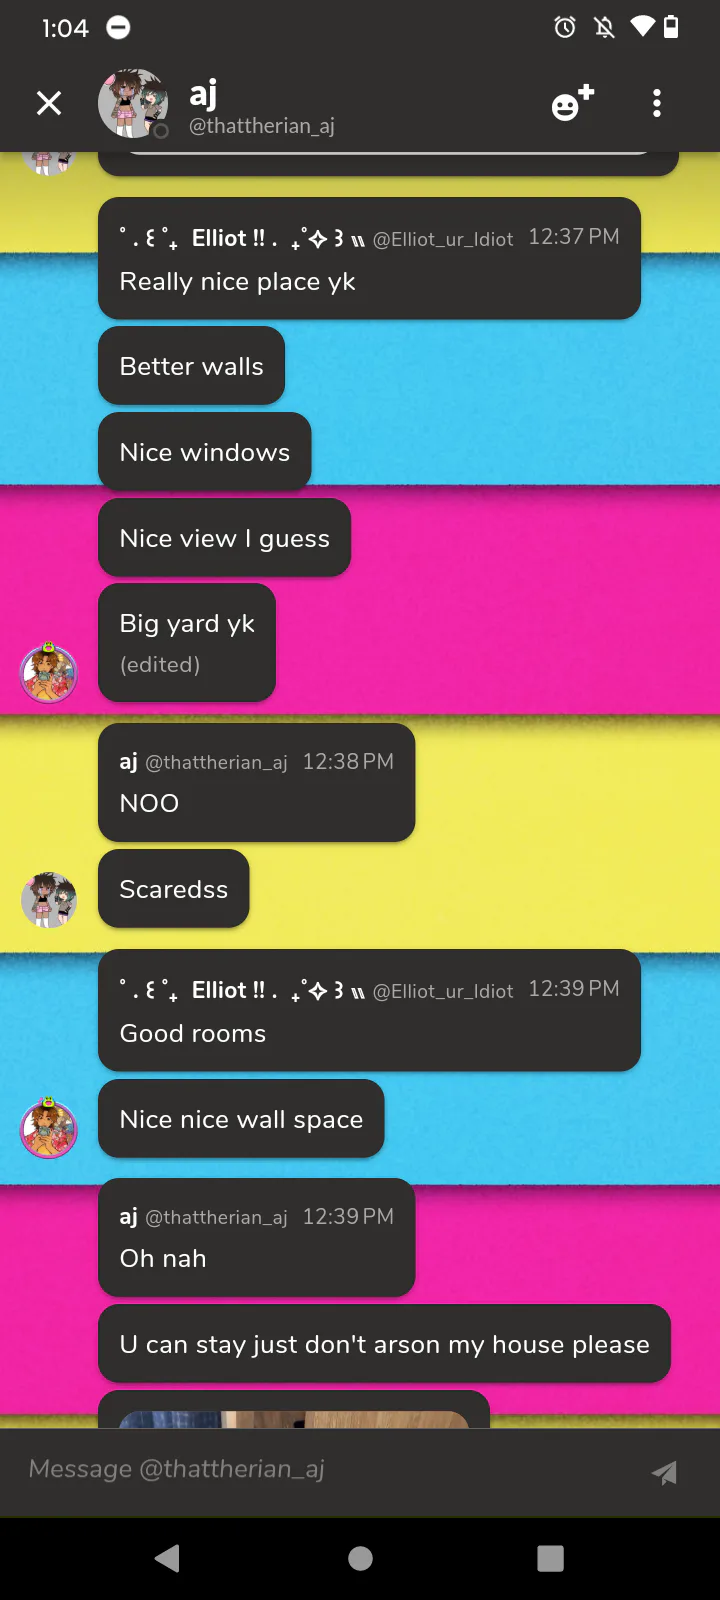
Task: Tap the muted notifications bell status icon
Action: click(604, 27)
